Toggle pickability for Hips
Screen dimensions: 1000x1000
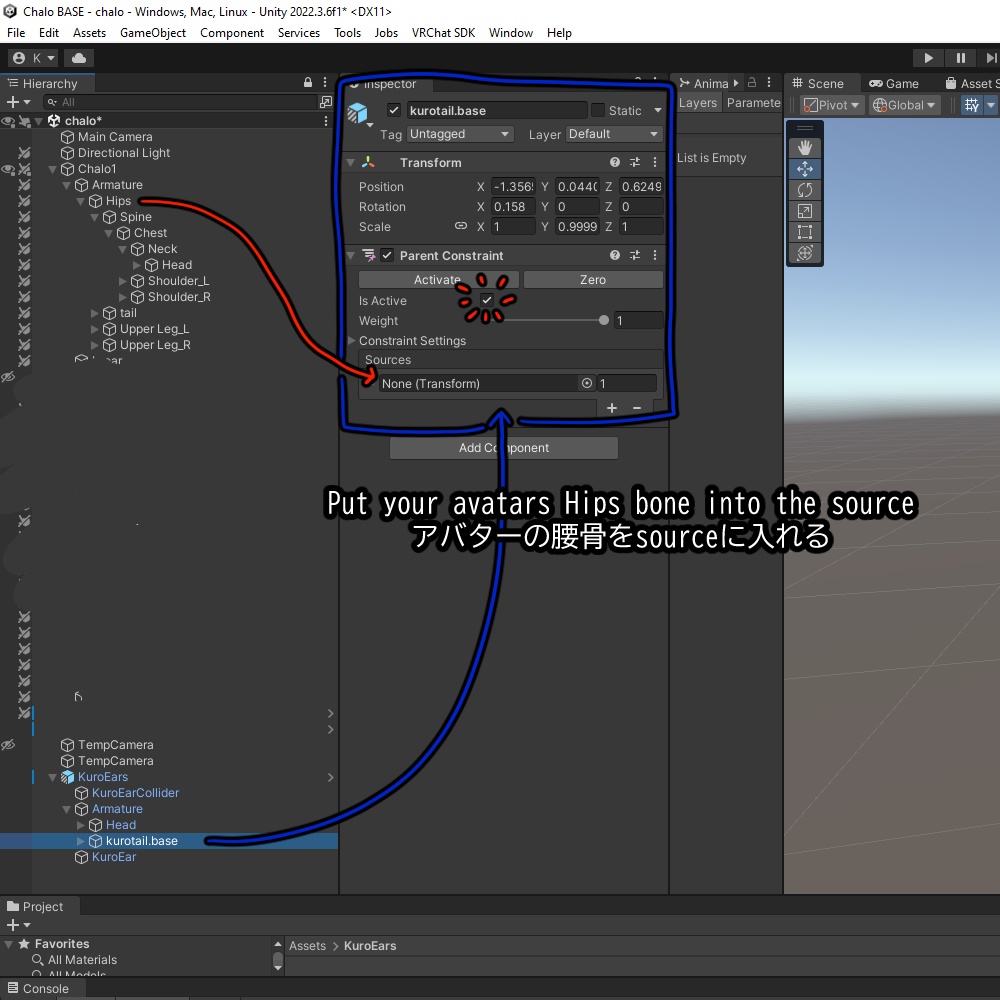click(x=24, y=201)
